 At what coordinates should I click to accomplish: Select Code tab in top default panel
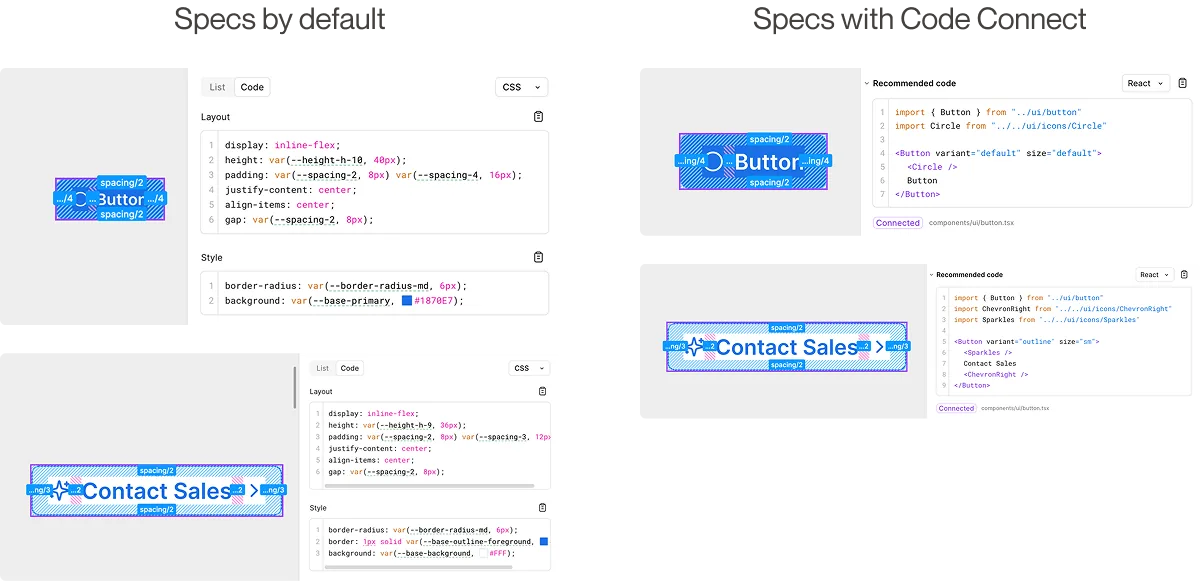pyautogui.click(x=252, y=87)
